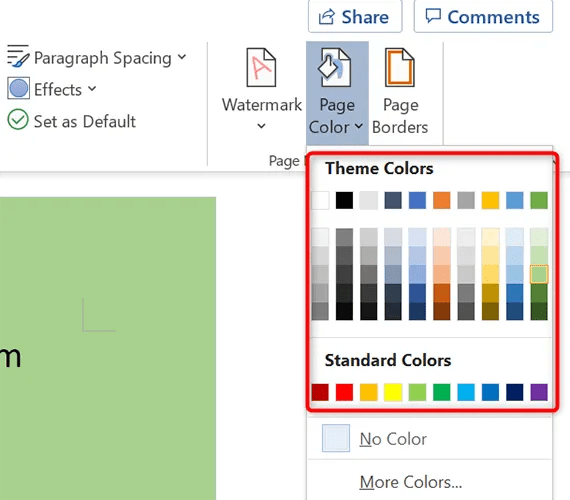Click the Paragraph Spacing icon
The image size is (570, 500).
(x=18, y=56)
